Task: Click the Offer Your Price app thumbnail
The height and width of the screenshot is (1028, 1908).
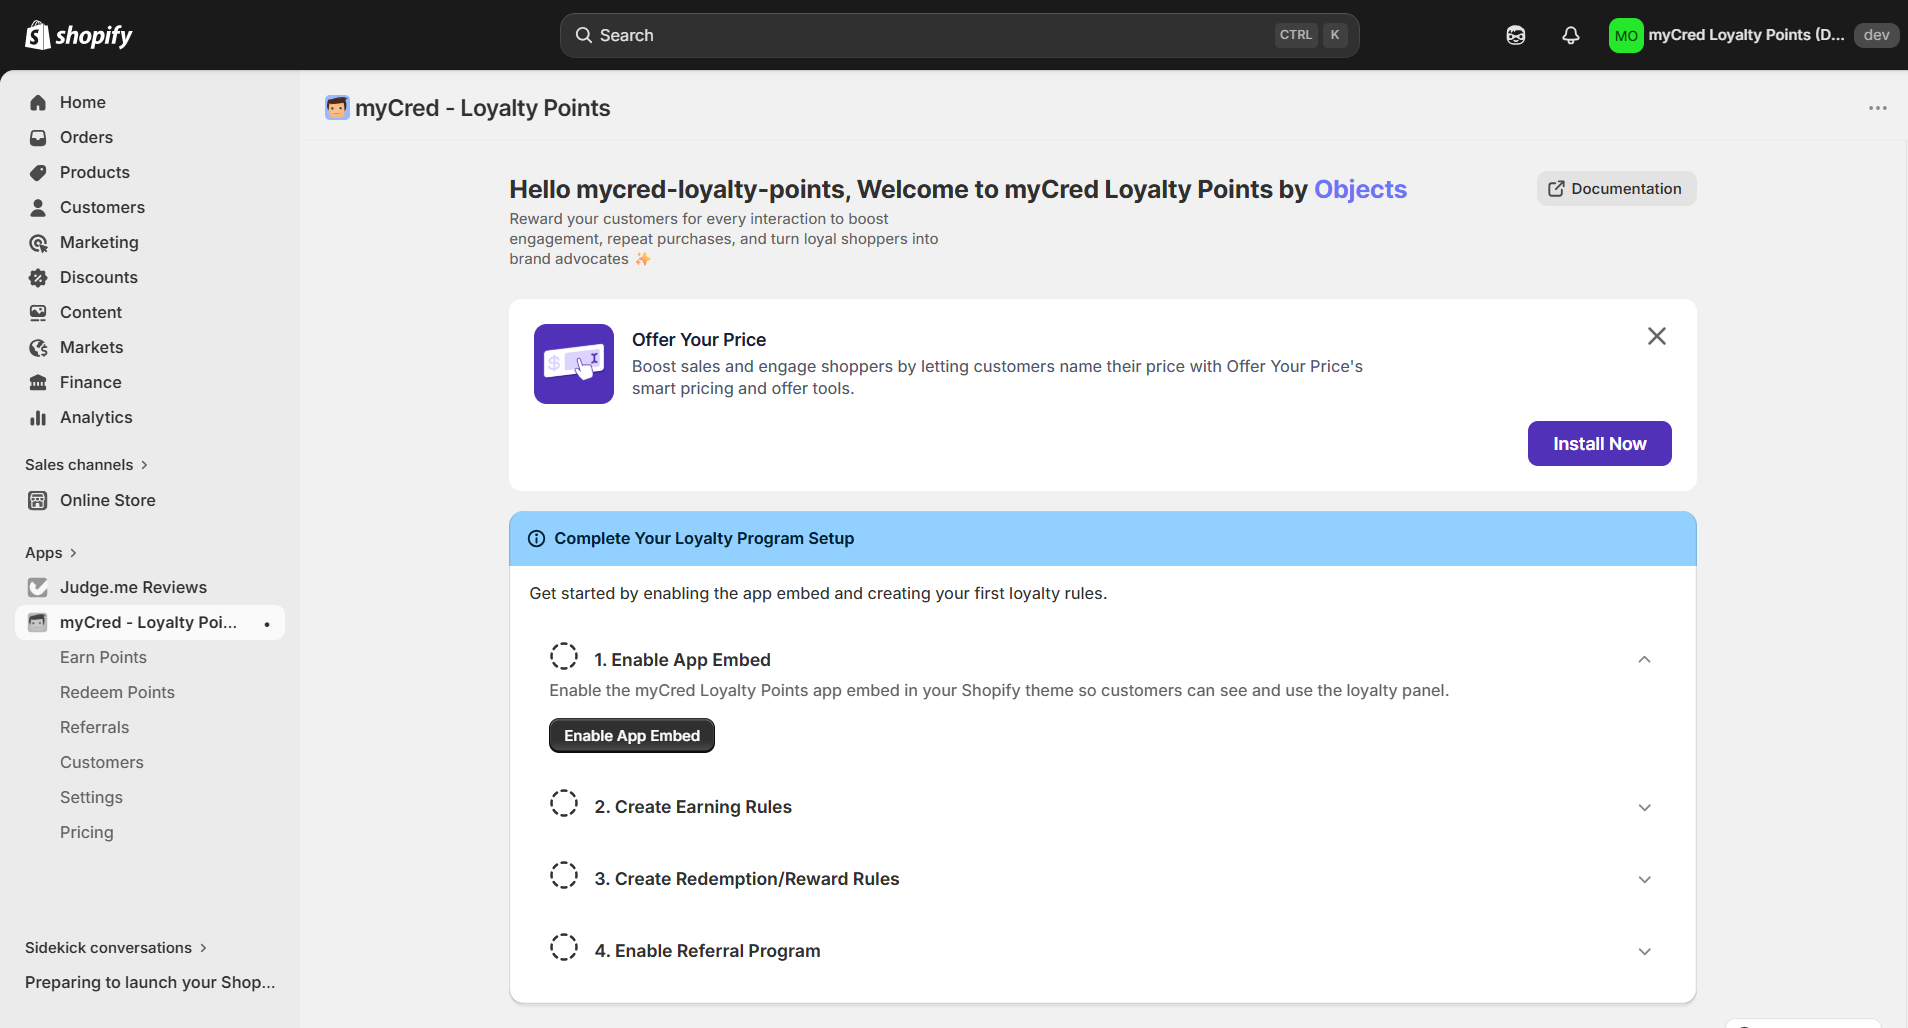Action: coord(574,364)
